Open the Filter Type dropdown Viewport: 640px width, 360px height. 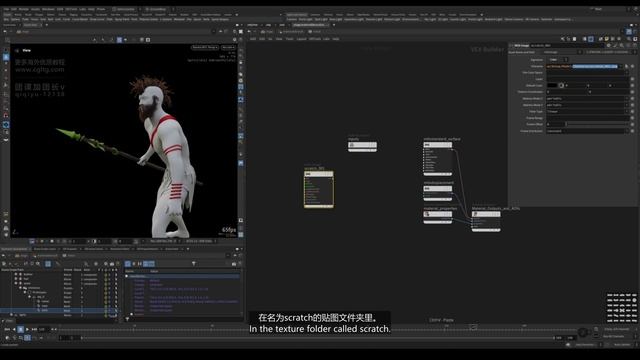588,111
